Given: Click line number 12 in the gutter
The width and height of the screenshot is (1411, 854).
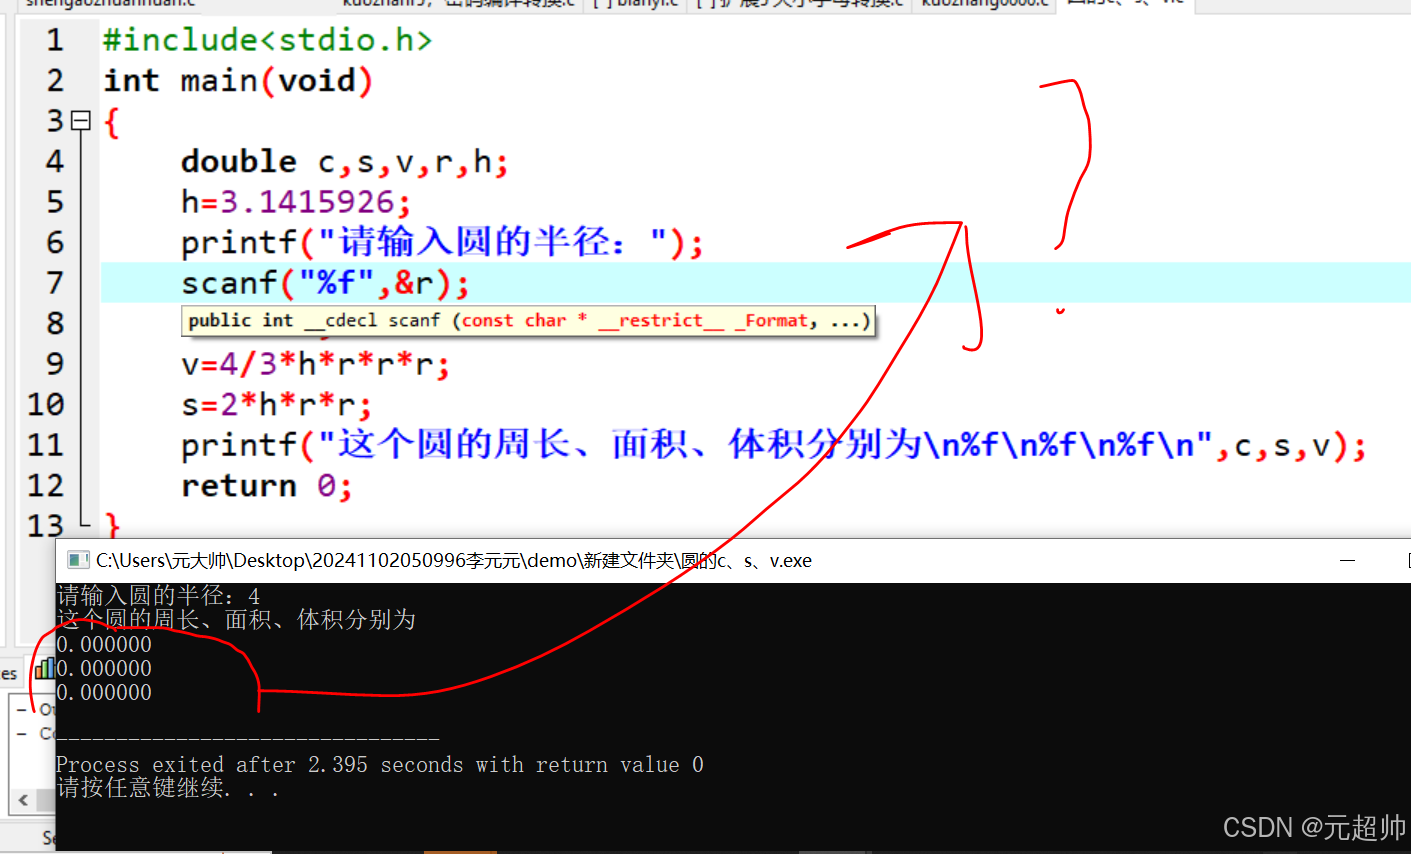Looking at the screenshot, I should [x=46, y=485].
